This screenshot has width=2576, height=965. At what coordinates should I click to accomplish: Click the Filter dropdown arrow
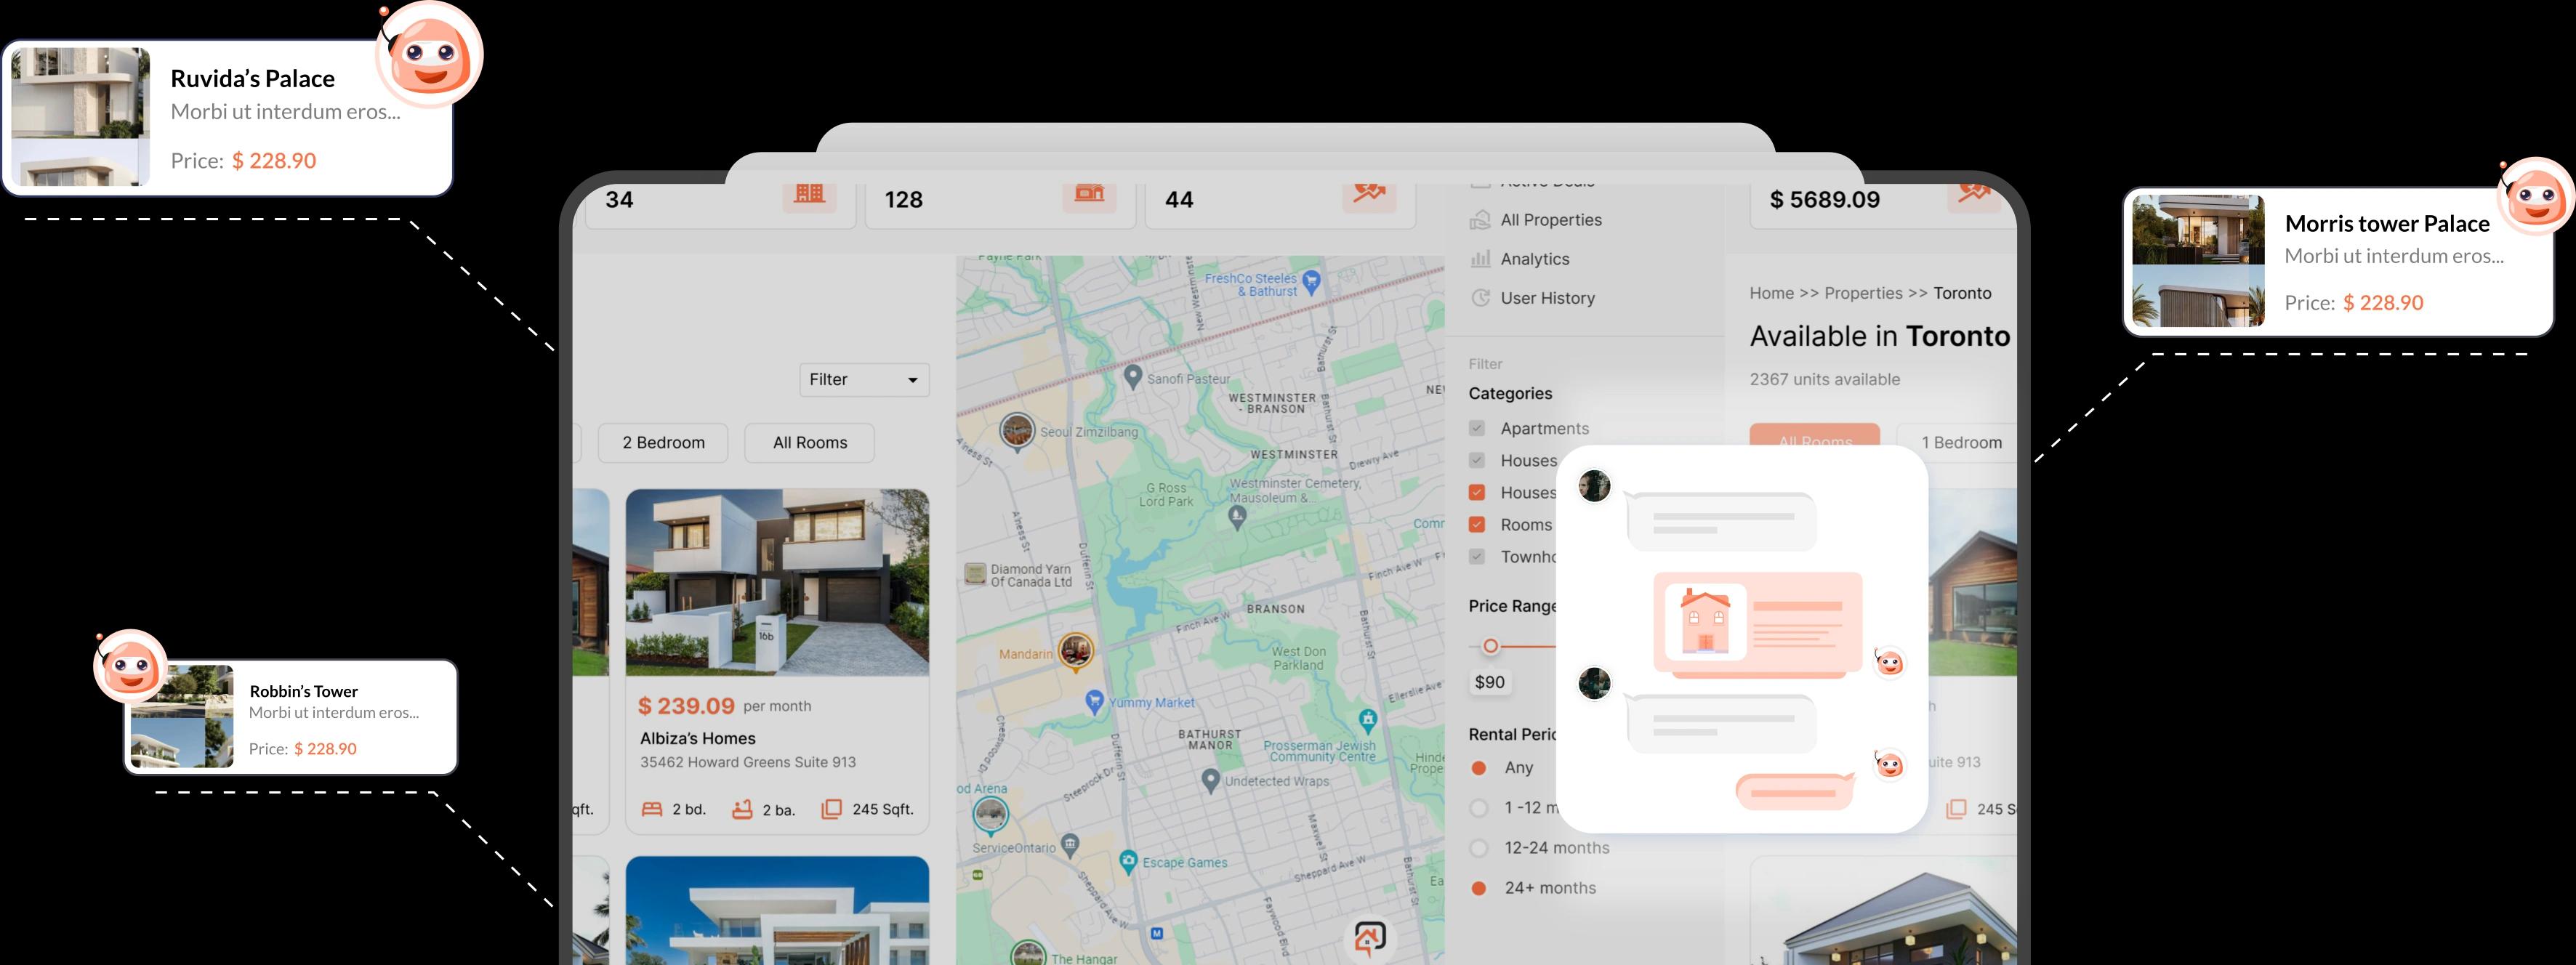tap(912, 381)
